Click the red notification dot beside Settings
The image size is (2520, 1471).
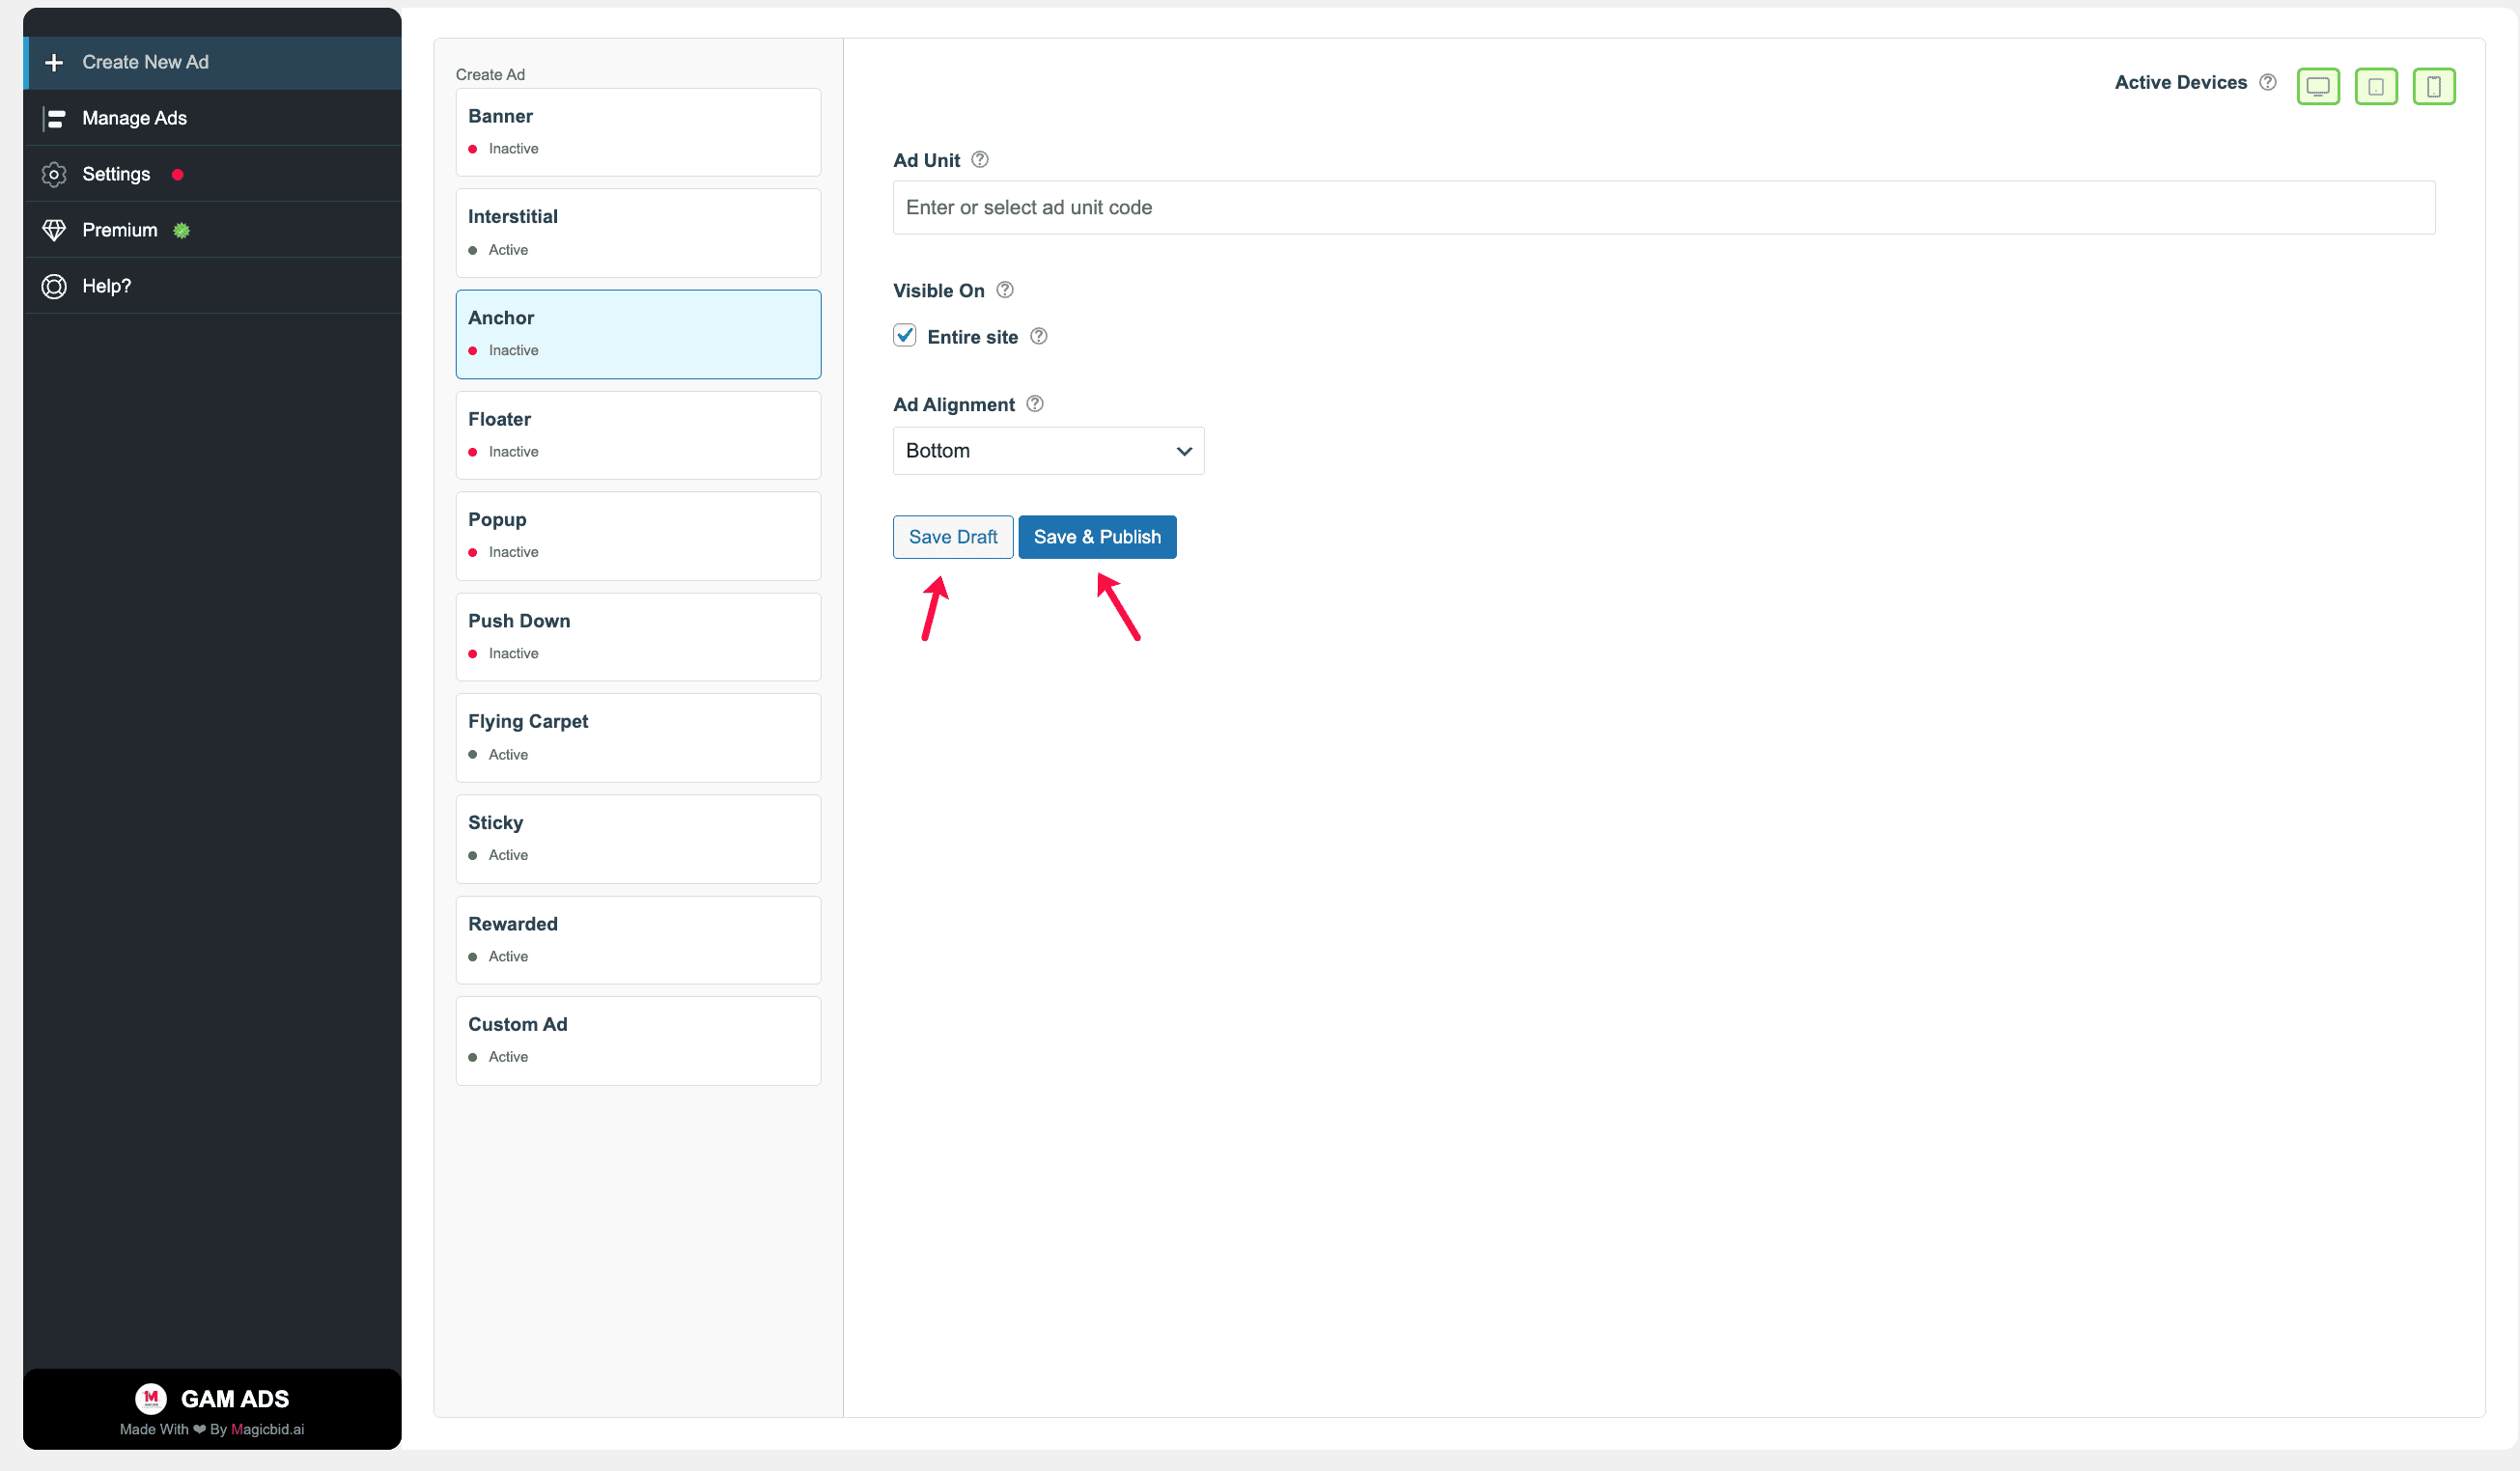pyautogui.click(x=177, y=174)
